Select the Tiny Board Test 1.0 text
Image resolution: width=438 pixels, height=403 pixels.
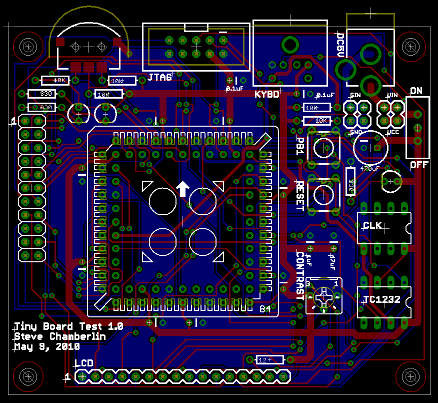point(69,326)
